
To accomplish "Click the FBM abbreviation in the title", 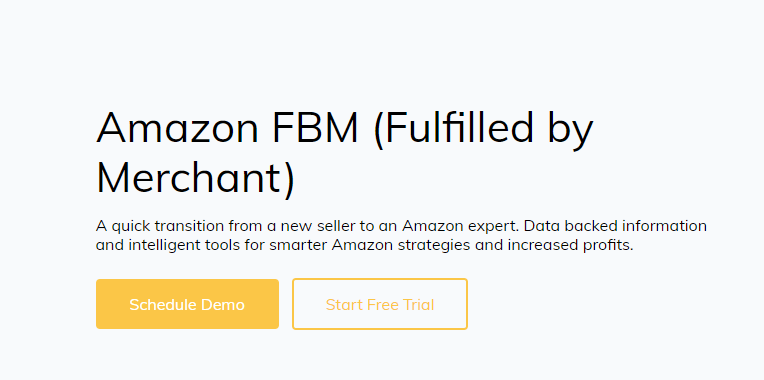I will click(315, 128).
